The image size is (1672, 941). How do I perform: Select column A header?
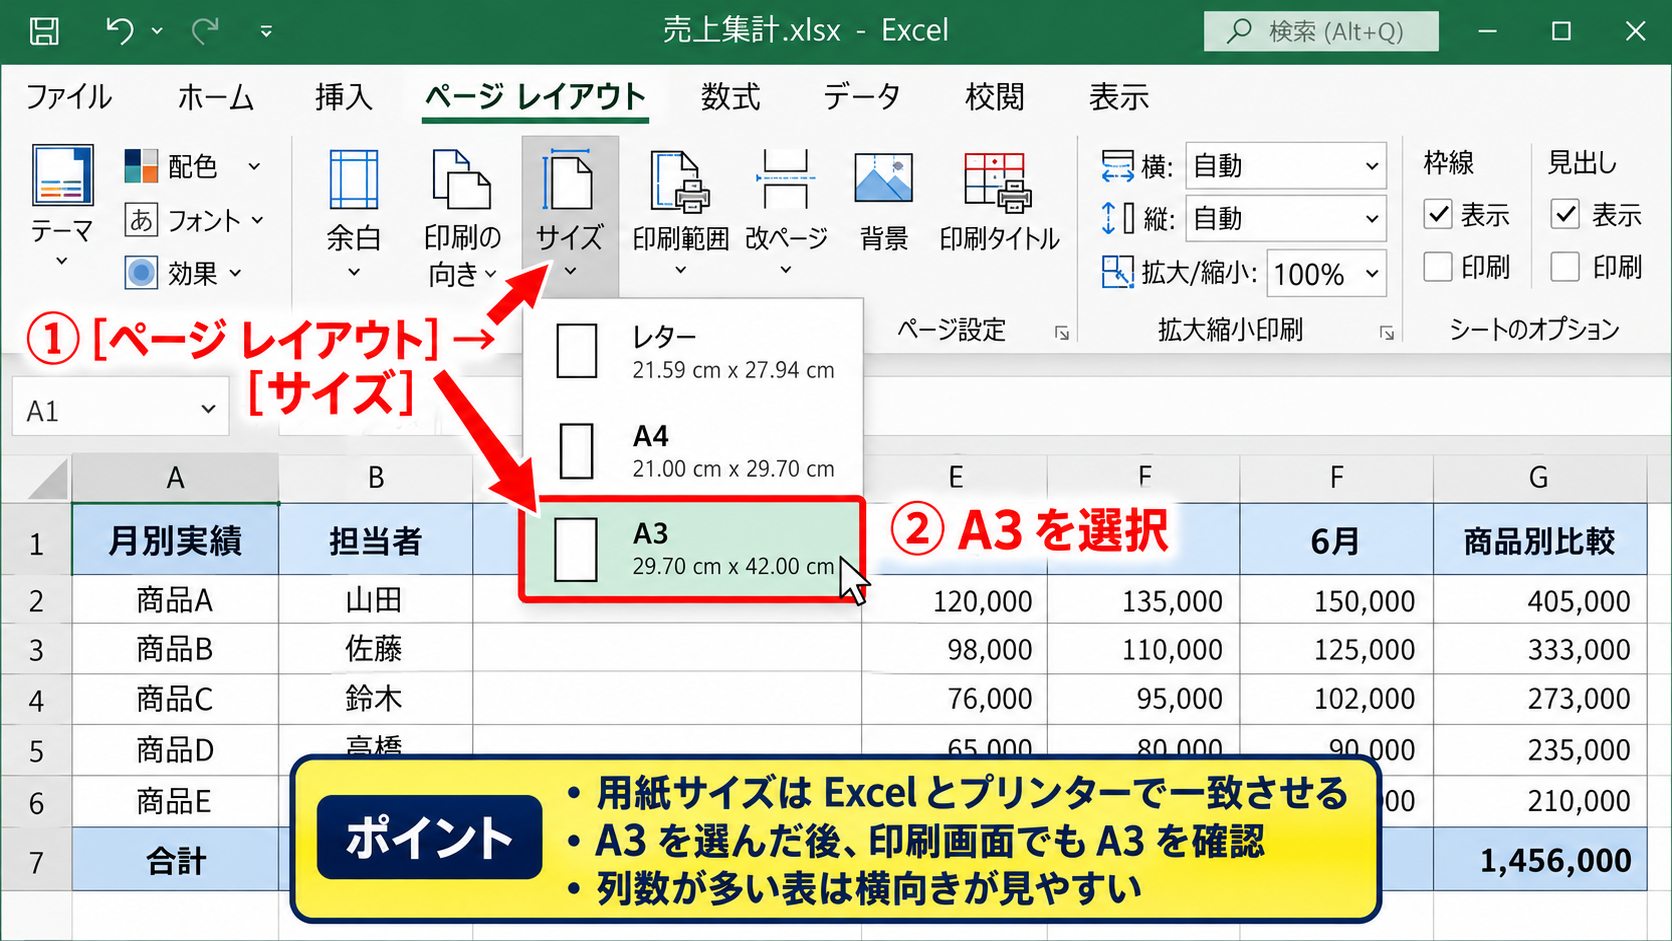tap(175, 478)
